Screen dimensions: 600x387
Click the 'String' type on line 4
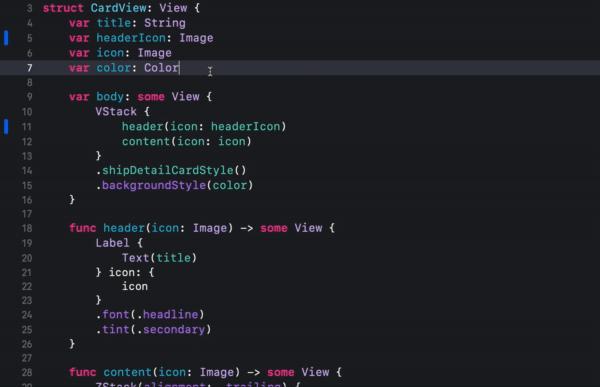(165, 23)
